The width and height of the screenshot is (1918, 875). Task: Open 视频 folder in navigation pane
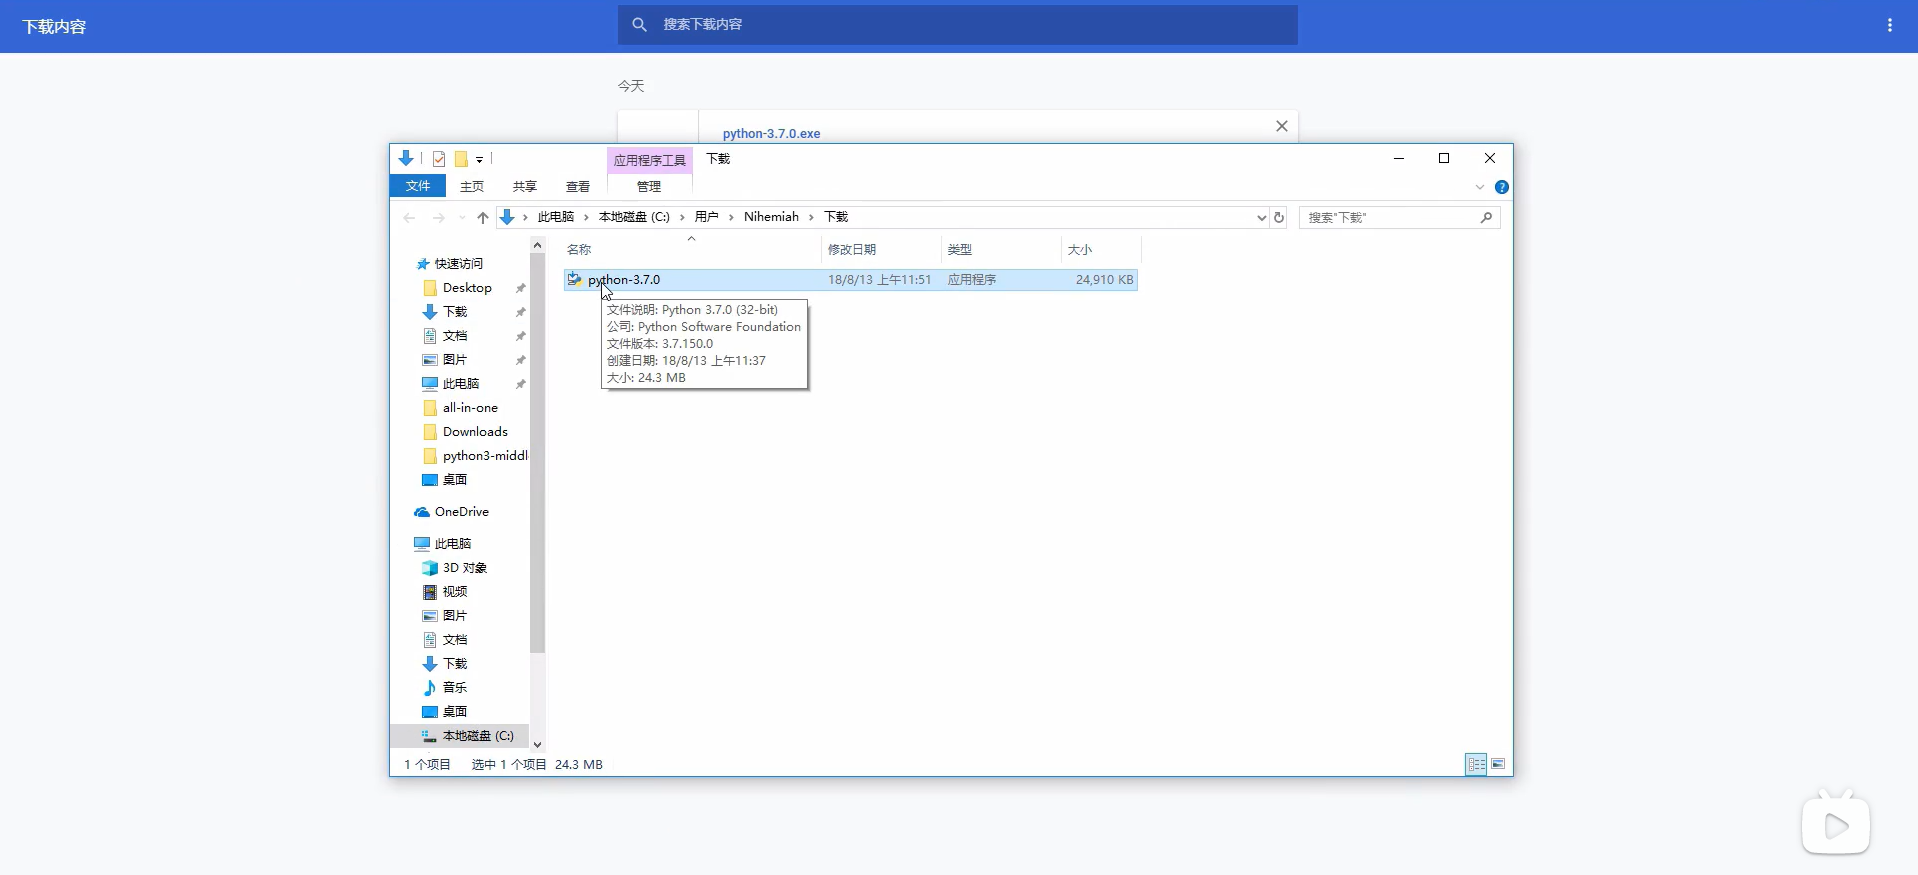455,592
